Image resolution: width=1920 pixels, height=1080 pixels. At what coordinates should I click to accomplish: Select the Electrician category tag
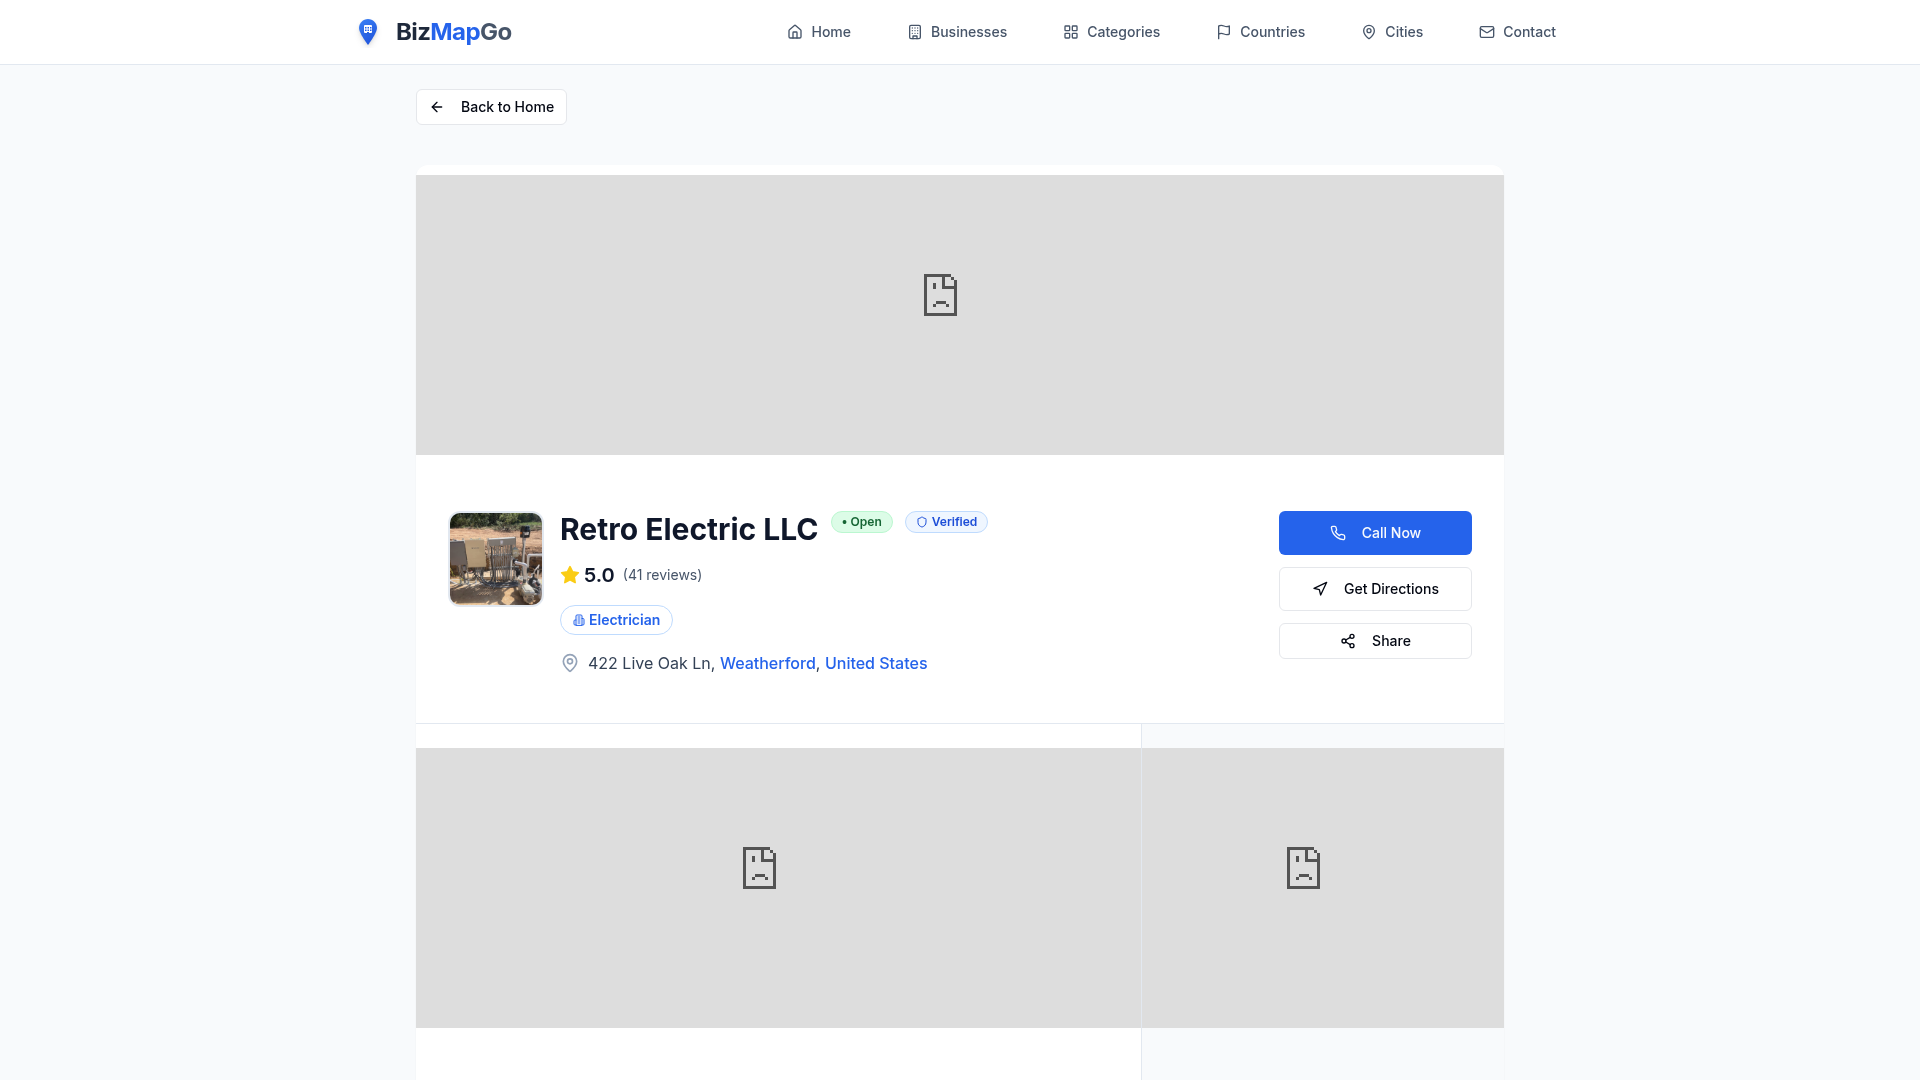(616, 620)
